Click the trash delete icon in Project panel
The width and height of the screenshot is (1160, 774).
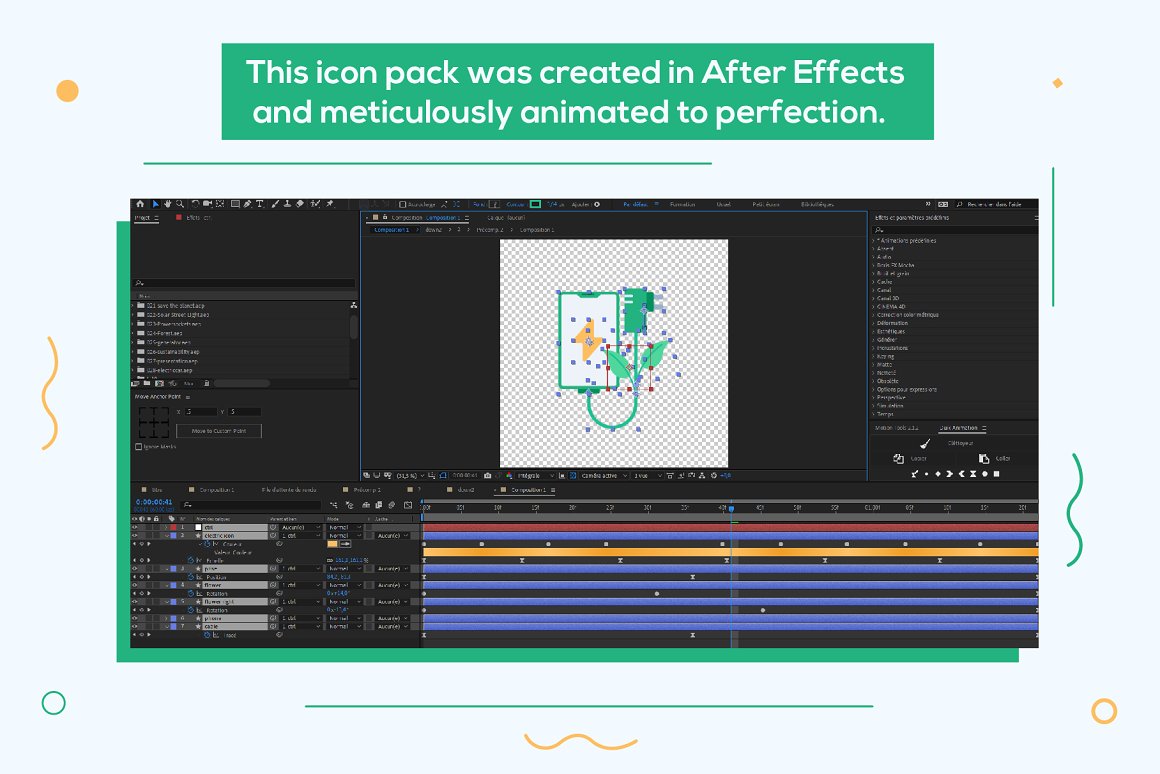(206, 383)
